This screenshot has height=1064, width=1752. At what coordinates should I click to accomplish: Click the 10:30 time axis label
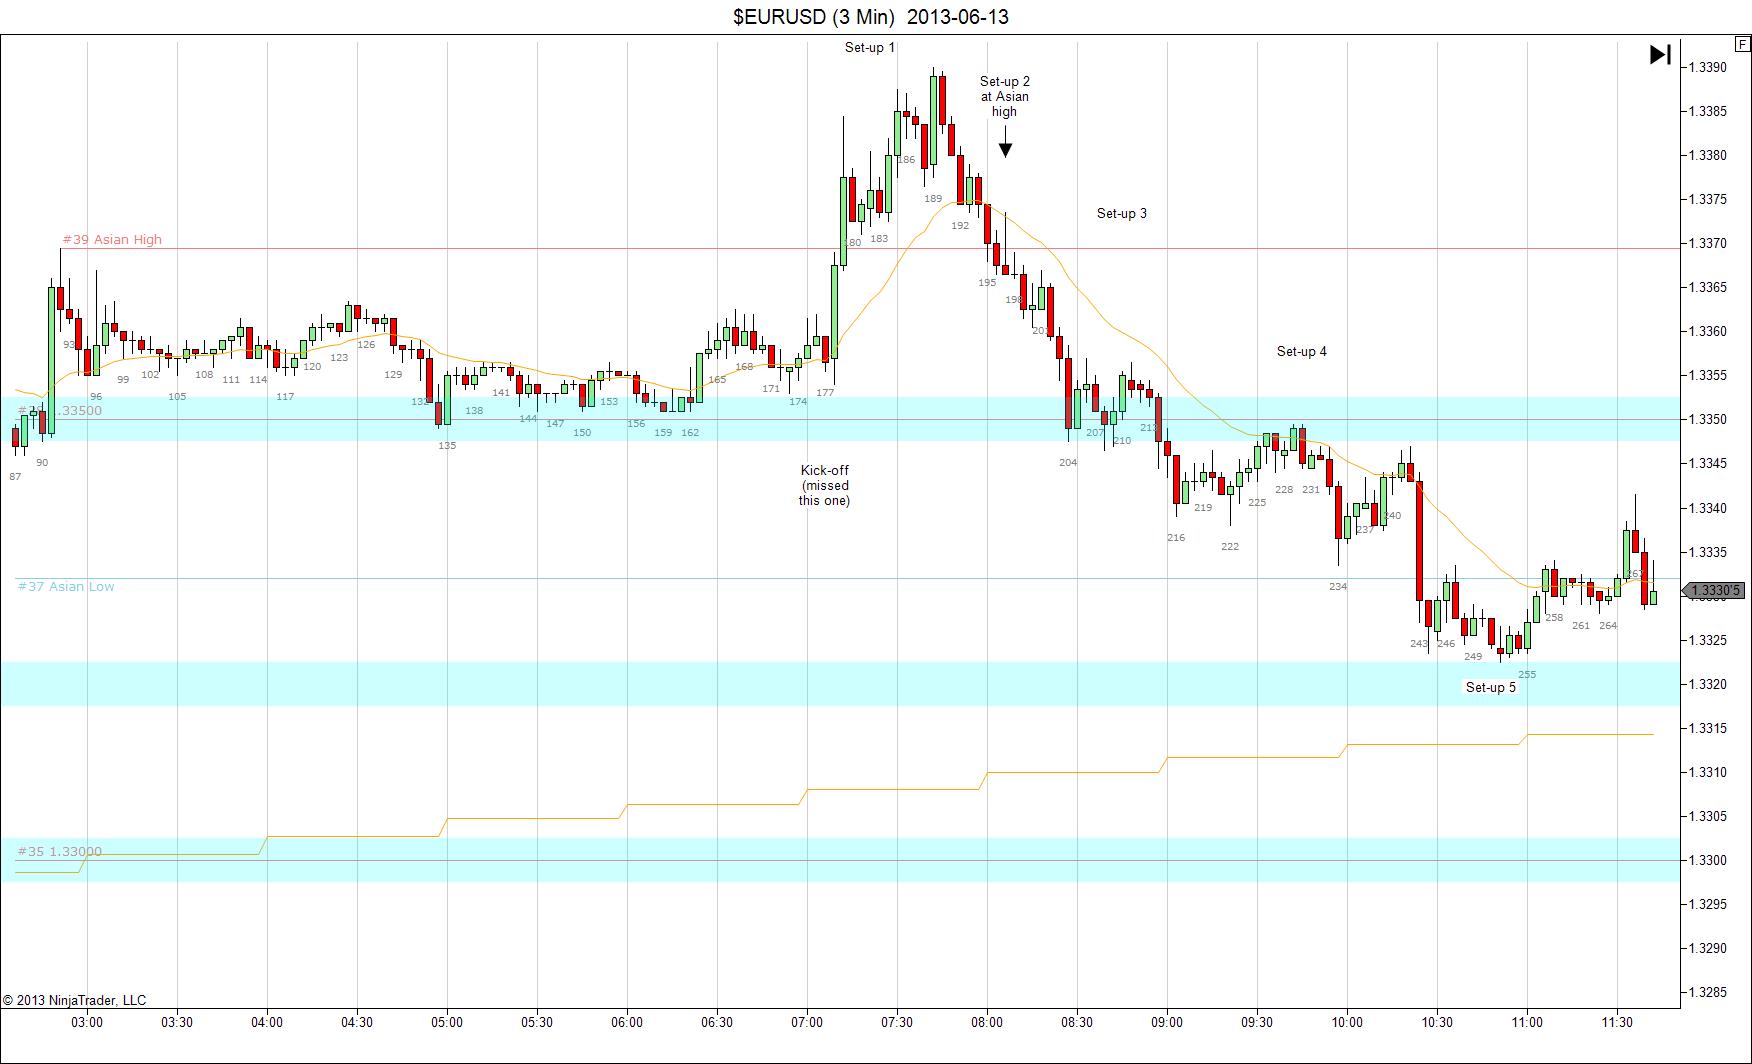coord(1437,1022)
